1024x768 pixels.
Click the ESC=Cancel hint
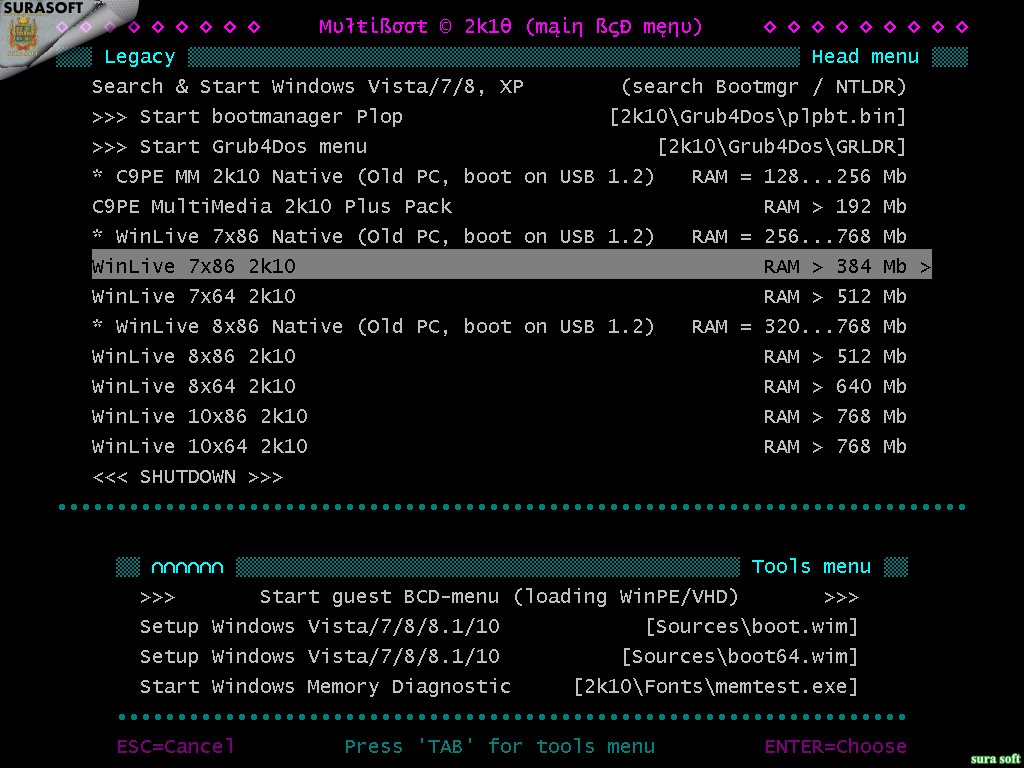coord(175,746)
